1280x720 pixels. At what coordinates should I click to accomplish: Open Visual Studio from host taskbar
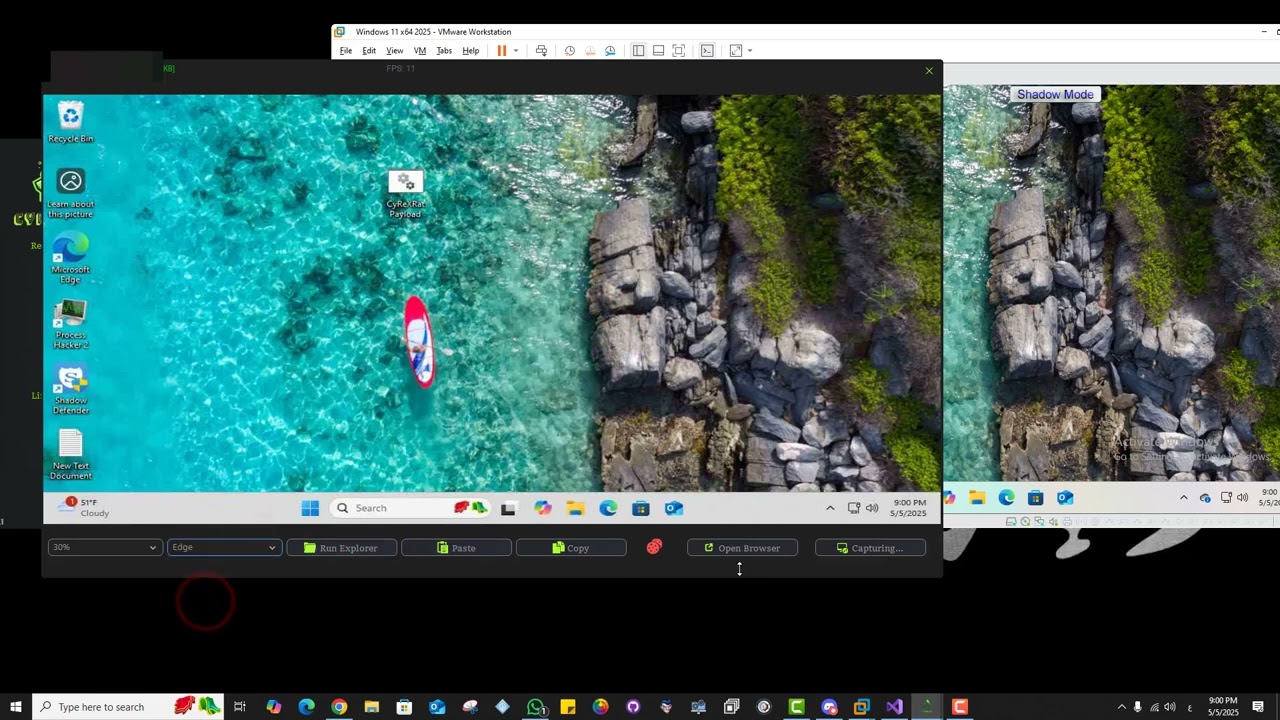[x=894, y=707]
